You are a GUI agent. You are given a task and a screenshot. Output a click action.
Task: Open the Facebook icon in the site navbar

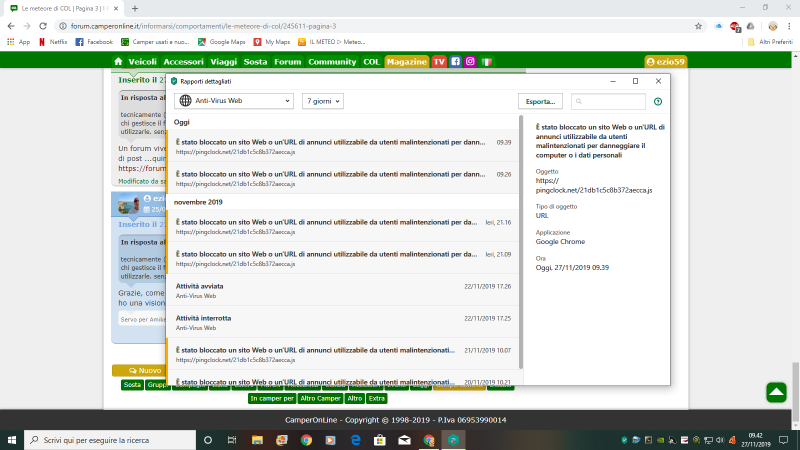[x=455, y=62]
